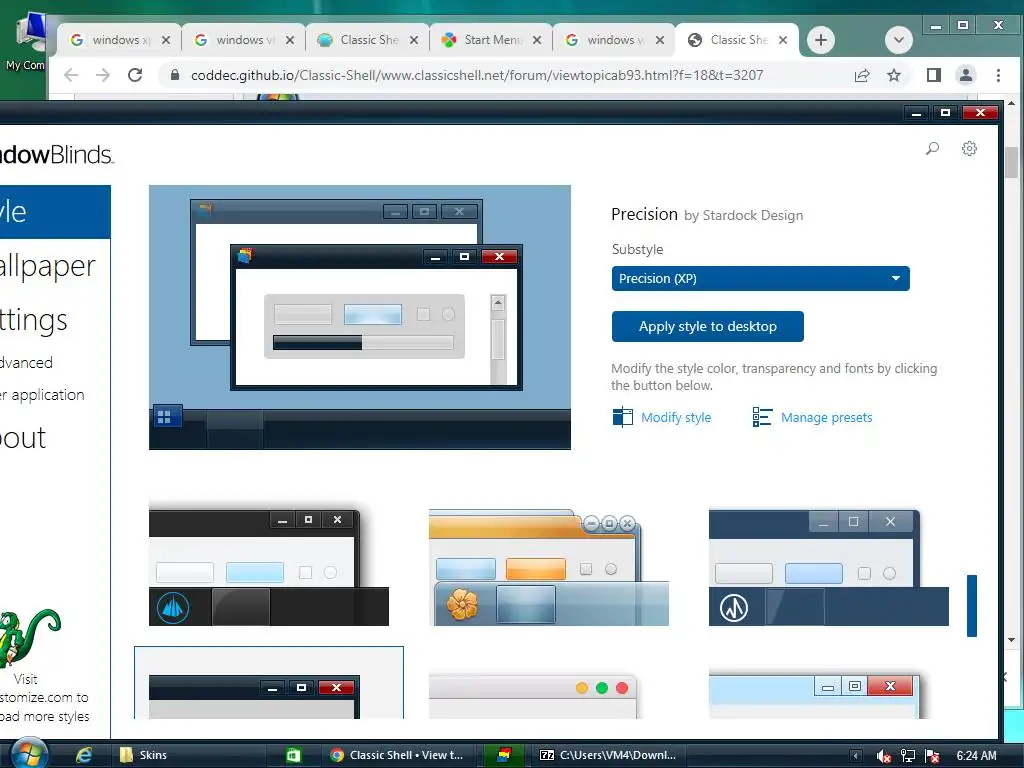Open the WindowBlinds search icon

933,148
